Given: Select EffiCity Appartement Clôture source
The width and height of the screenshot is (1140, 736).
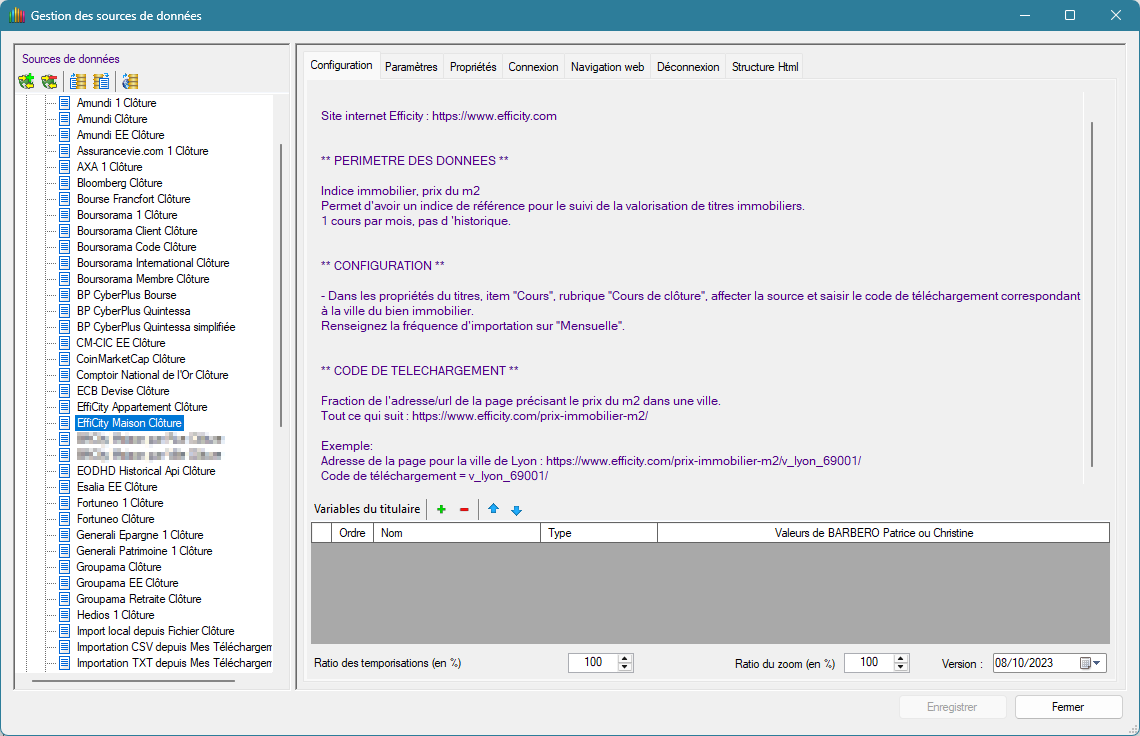Looking at the screenshot, I should click(142, 407).
